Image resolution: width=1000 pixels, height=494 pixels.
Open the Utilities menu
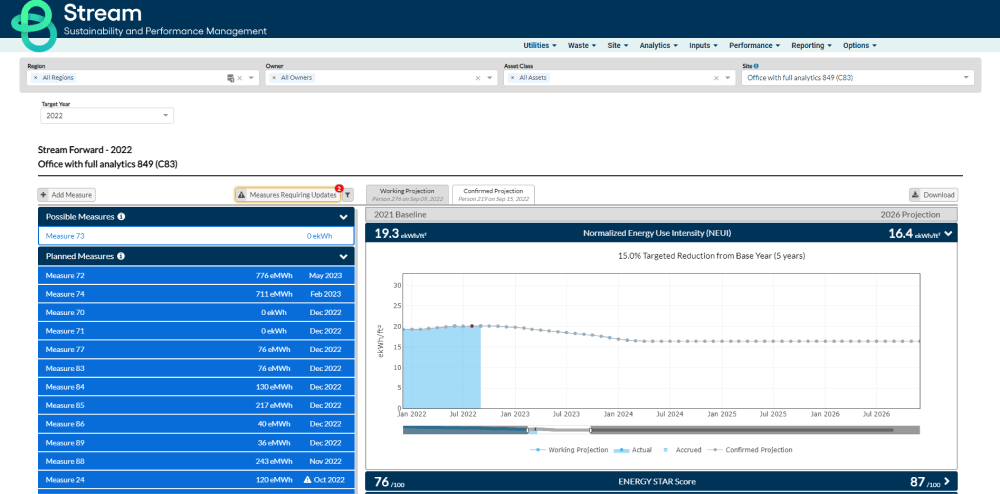tap(540, 46)
